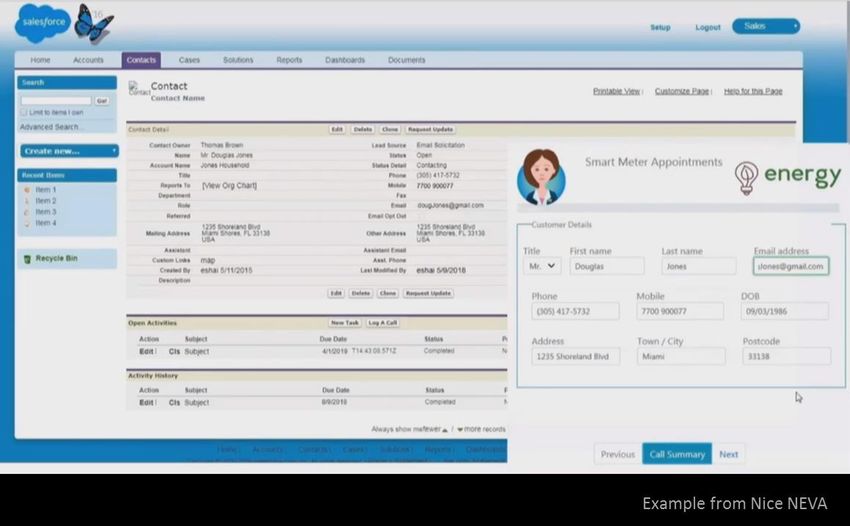The width and height of the screenshot is (850, 526).
Task: Click the Town / City field Miami
Action: 681,356
